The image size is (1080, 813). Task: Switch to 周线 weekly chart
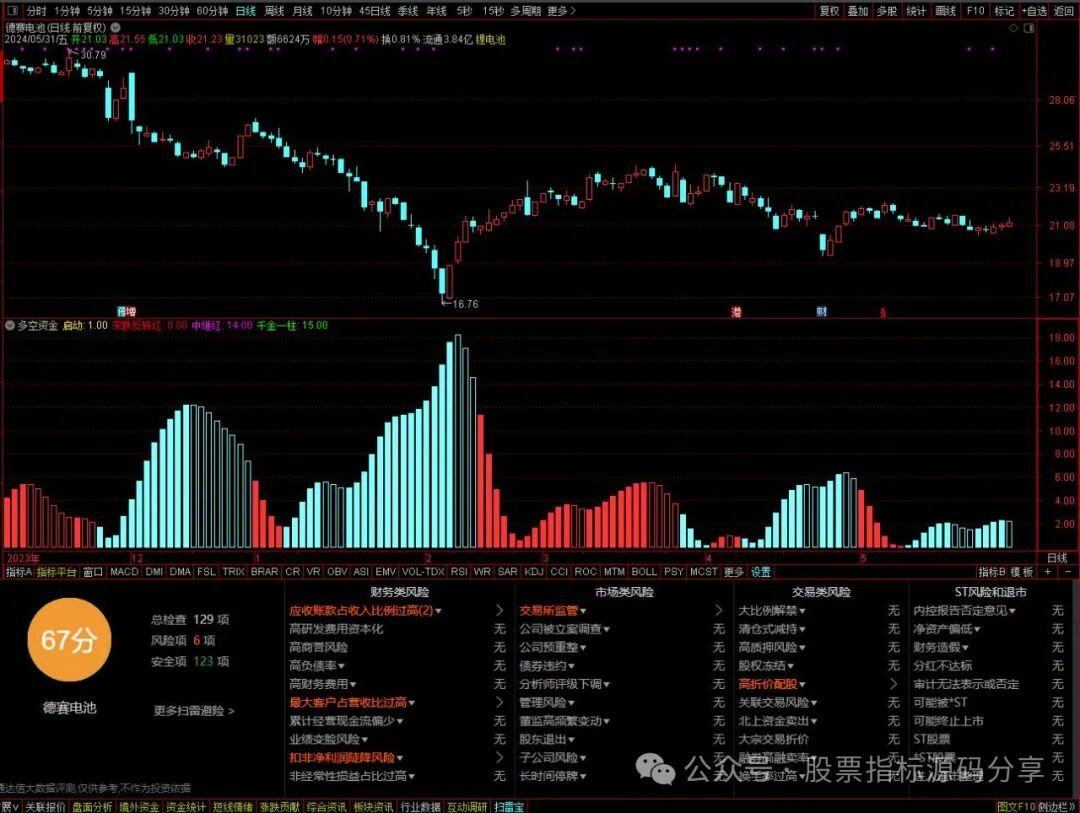point(274,11)
